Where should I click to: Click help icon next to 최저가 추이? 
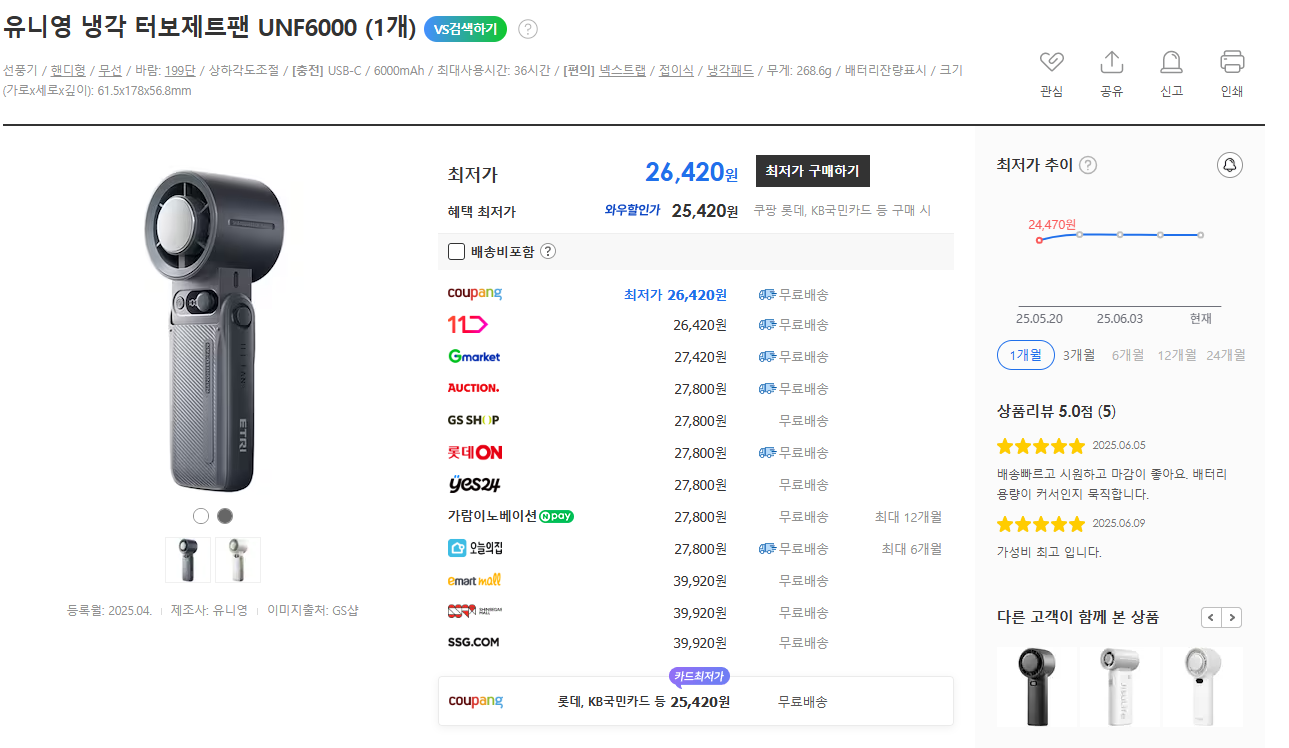tap(1088, 165)
